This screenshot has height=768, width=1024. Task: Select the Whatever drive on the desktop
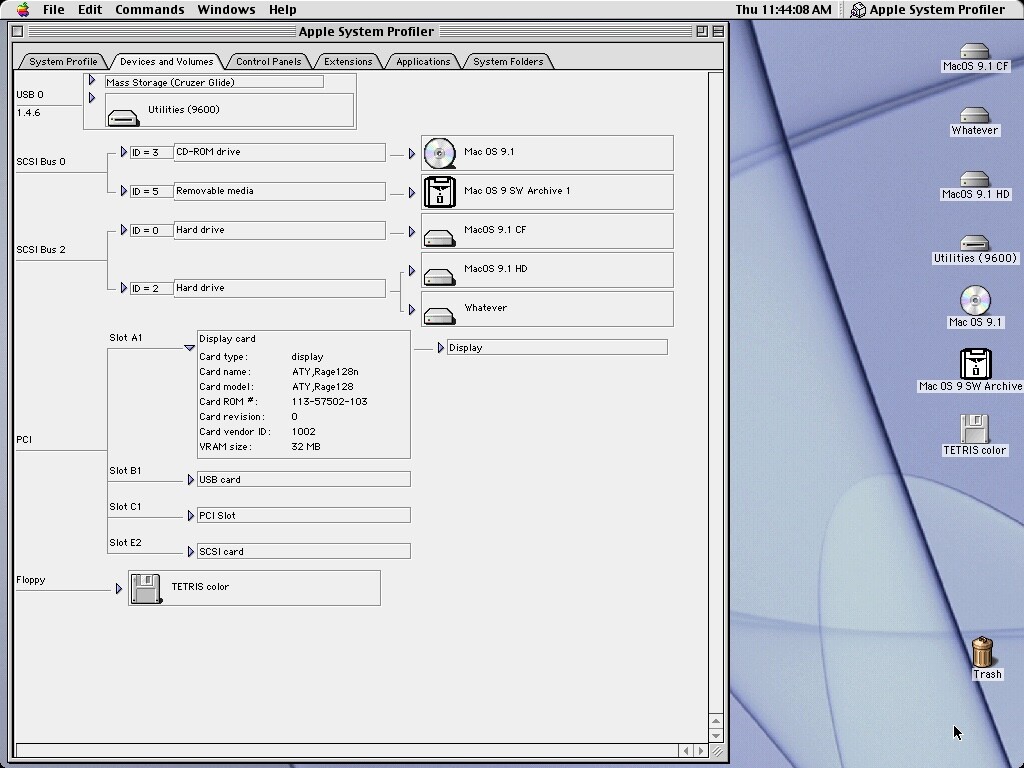pyautogui.click(x=974, y=115)
